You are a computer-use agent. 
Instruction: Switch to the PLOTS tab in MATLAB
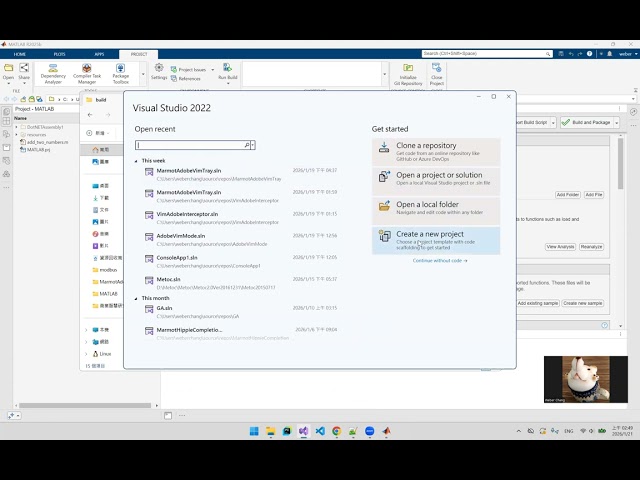click(x=59, y=54)
